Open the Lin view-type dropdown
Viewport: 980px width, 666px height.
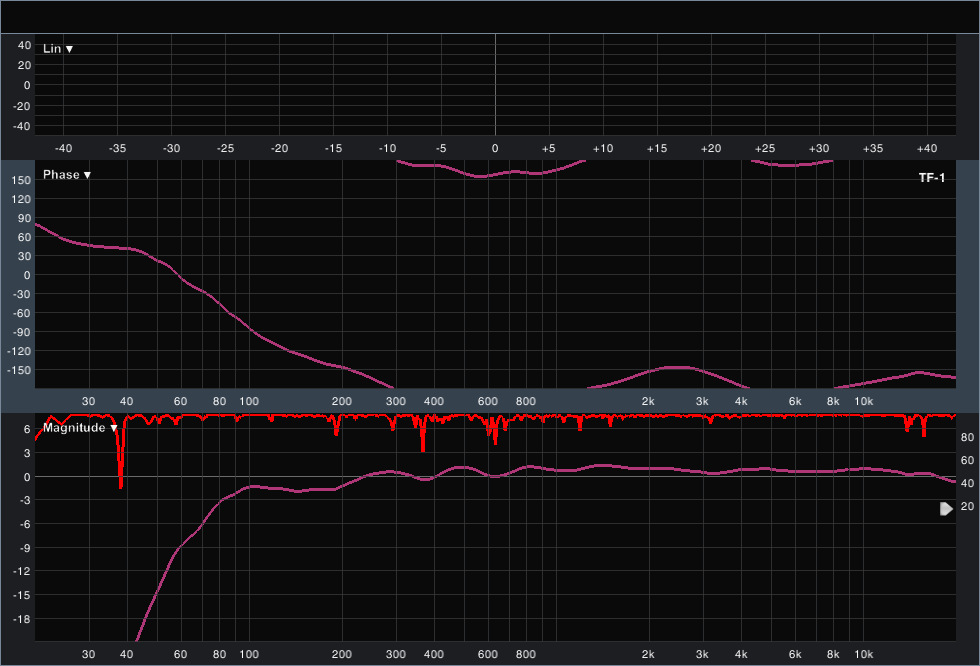click(x=58, y=48)
